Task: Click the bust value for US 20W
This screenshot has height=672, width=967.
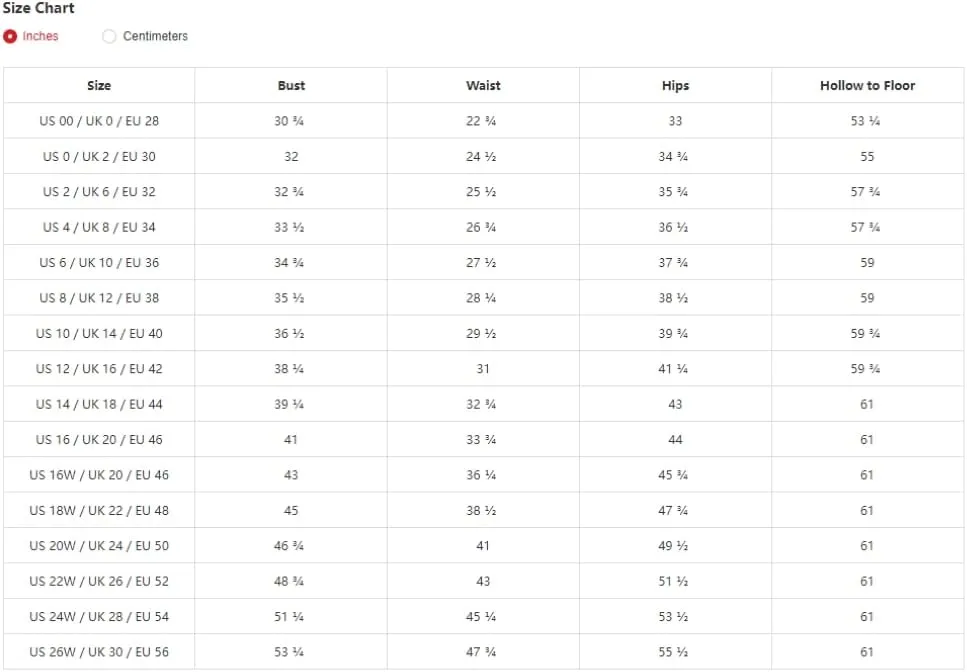Action: click(x=289, y=546)
